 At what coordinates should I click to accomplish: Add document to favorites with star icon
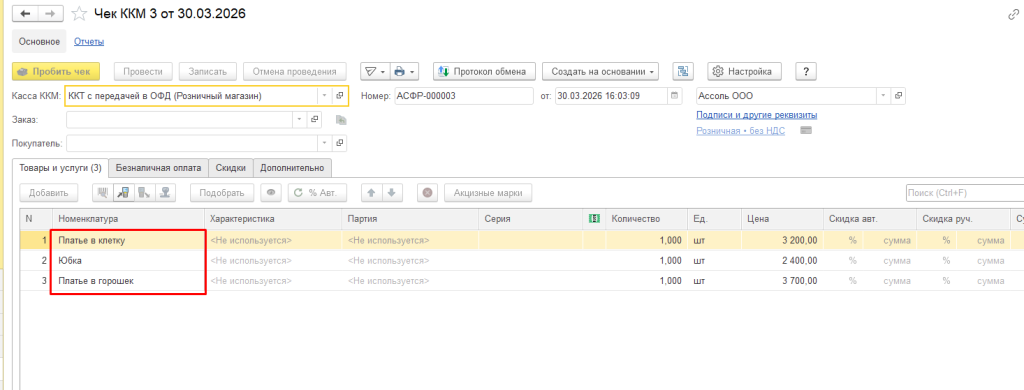tap(79, 13)
